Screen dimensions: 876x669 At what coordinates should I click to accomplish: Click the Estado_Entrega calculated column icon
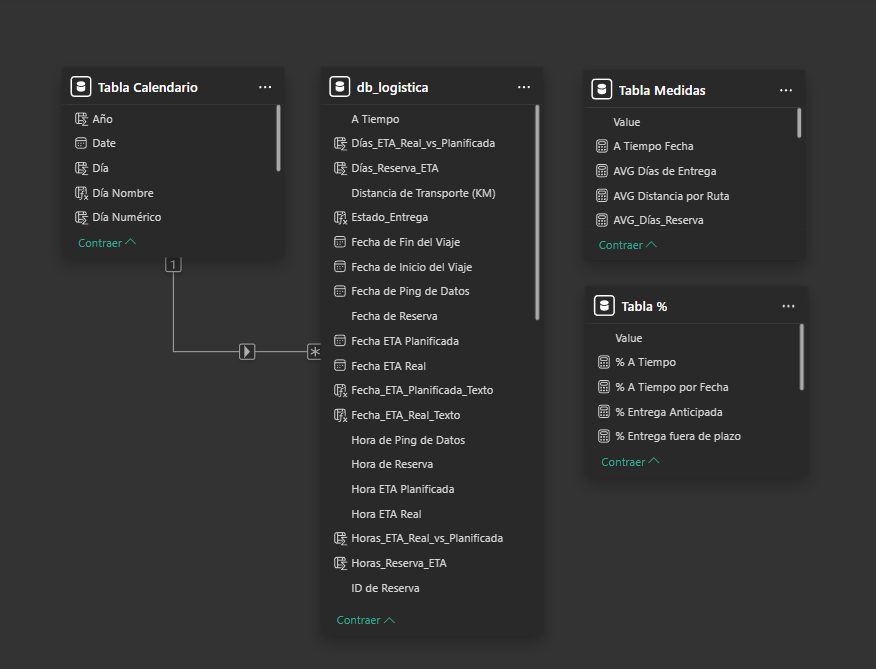coord(340,217)
